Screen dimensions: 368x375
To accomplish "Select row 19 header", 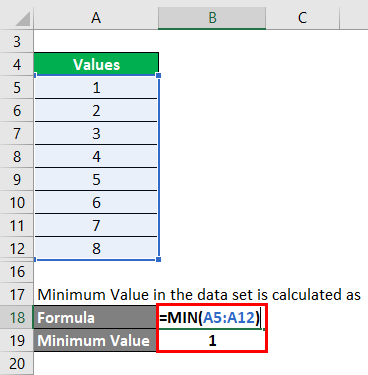I will (x=17, y=340).
